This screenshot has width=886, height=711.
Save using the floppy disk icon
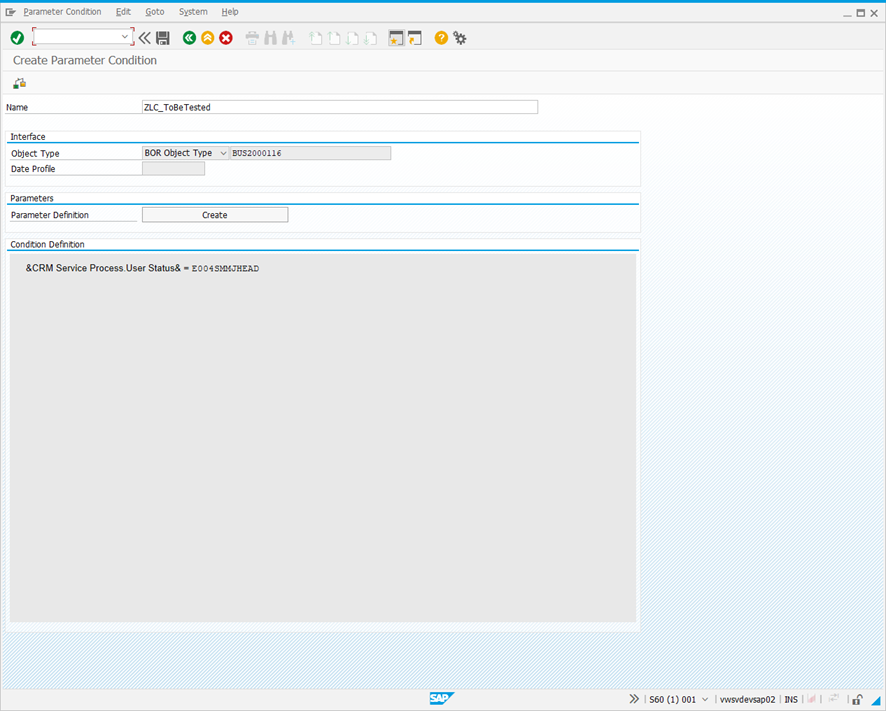pos(163,38)
